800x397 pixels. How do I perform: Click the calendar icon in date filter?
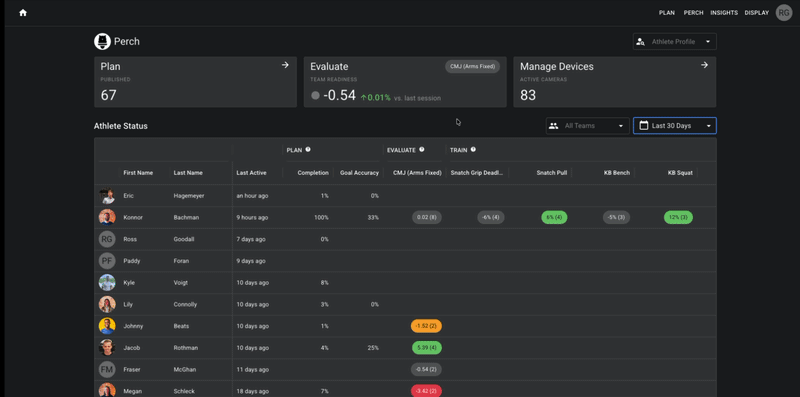[x=644, y=126]
